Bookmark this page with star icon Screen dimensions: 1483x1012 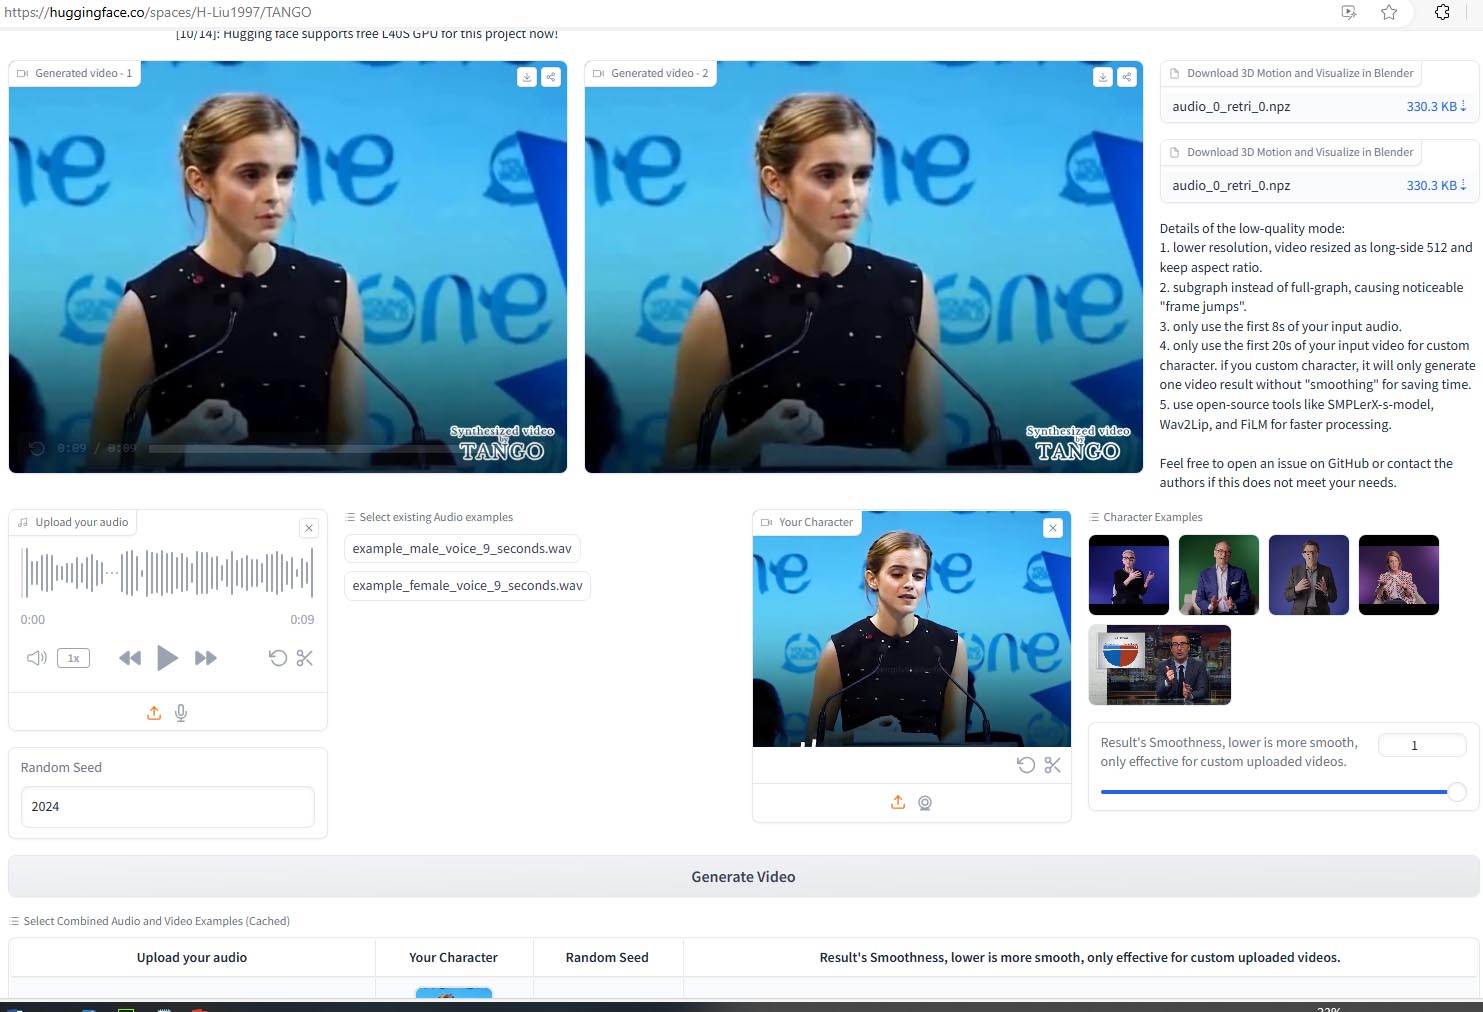click(1389, 12)
